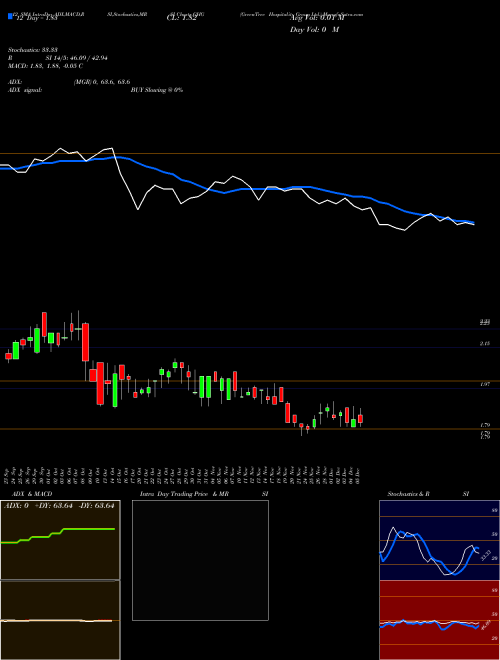Click the 1.79 price axis label
Image resolution: width=500 pixels, height=660 pixels.
485,426
